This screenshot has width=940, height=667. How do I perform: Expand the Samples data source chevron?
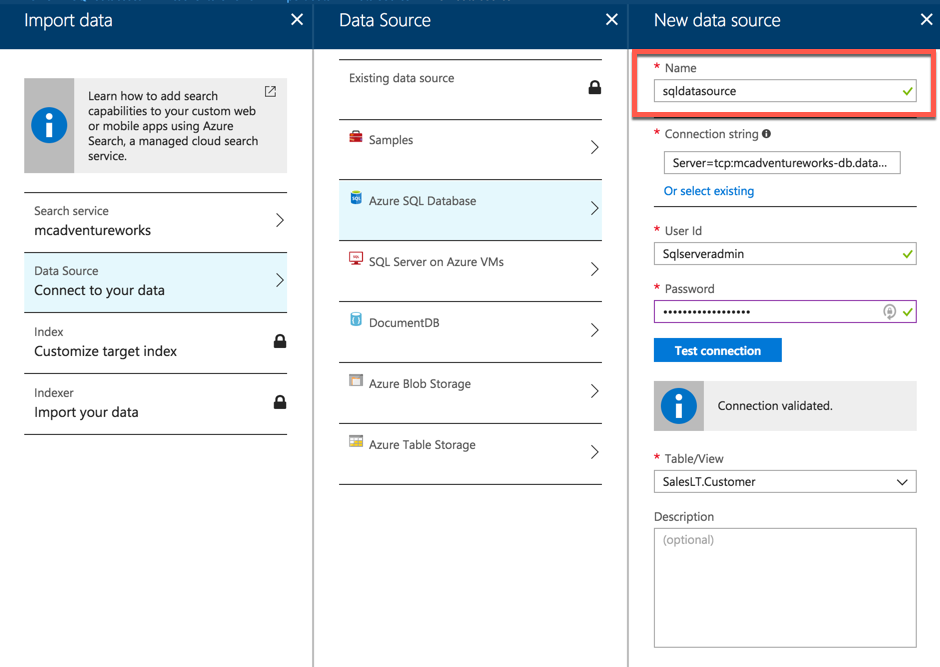594,148
